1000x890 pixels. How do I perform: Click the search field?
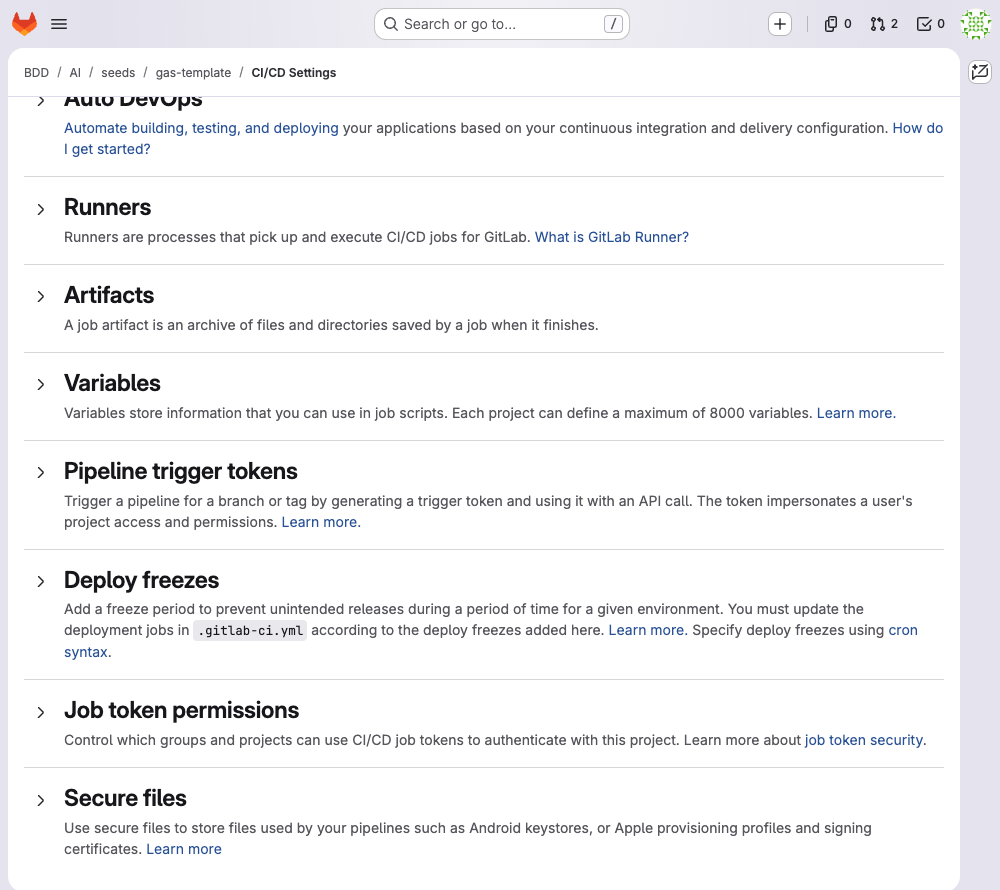pos(501,24)
